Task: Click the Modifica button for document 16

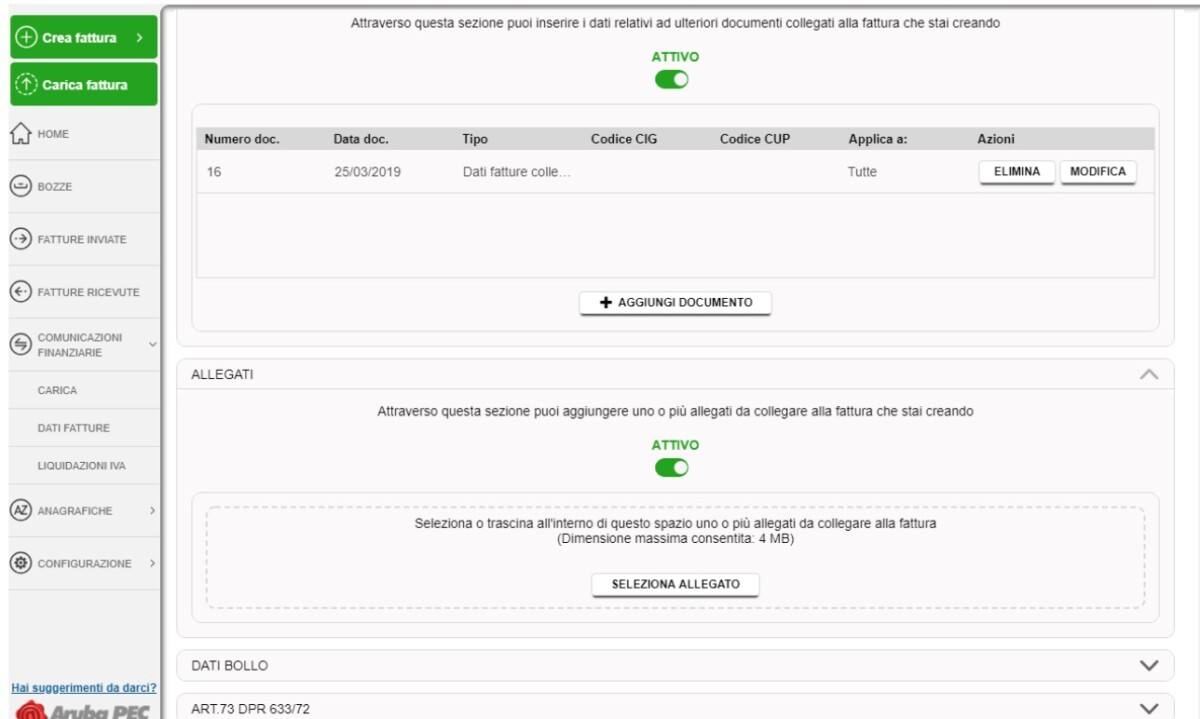Action: (1097, 172)
